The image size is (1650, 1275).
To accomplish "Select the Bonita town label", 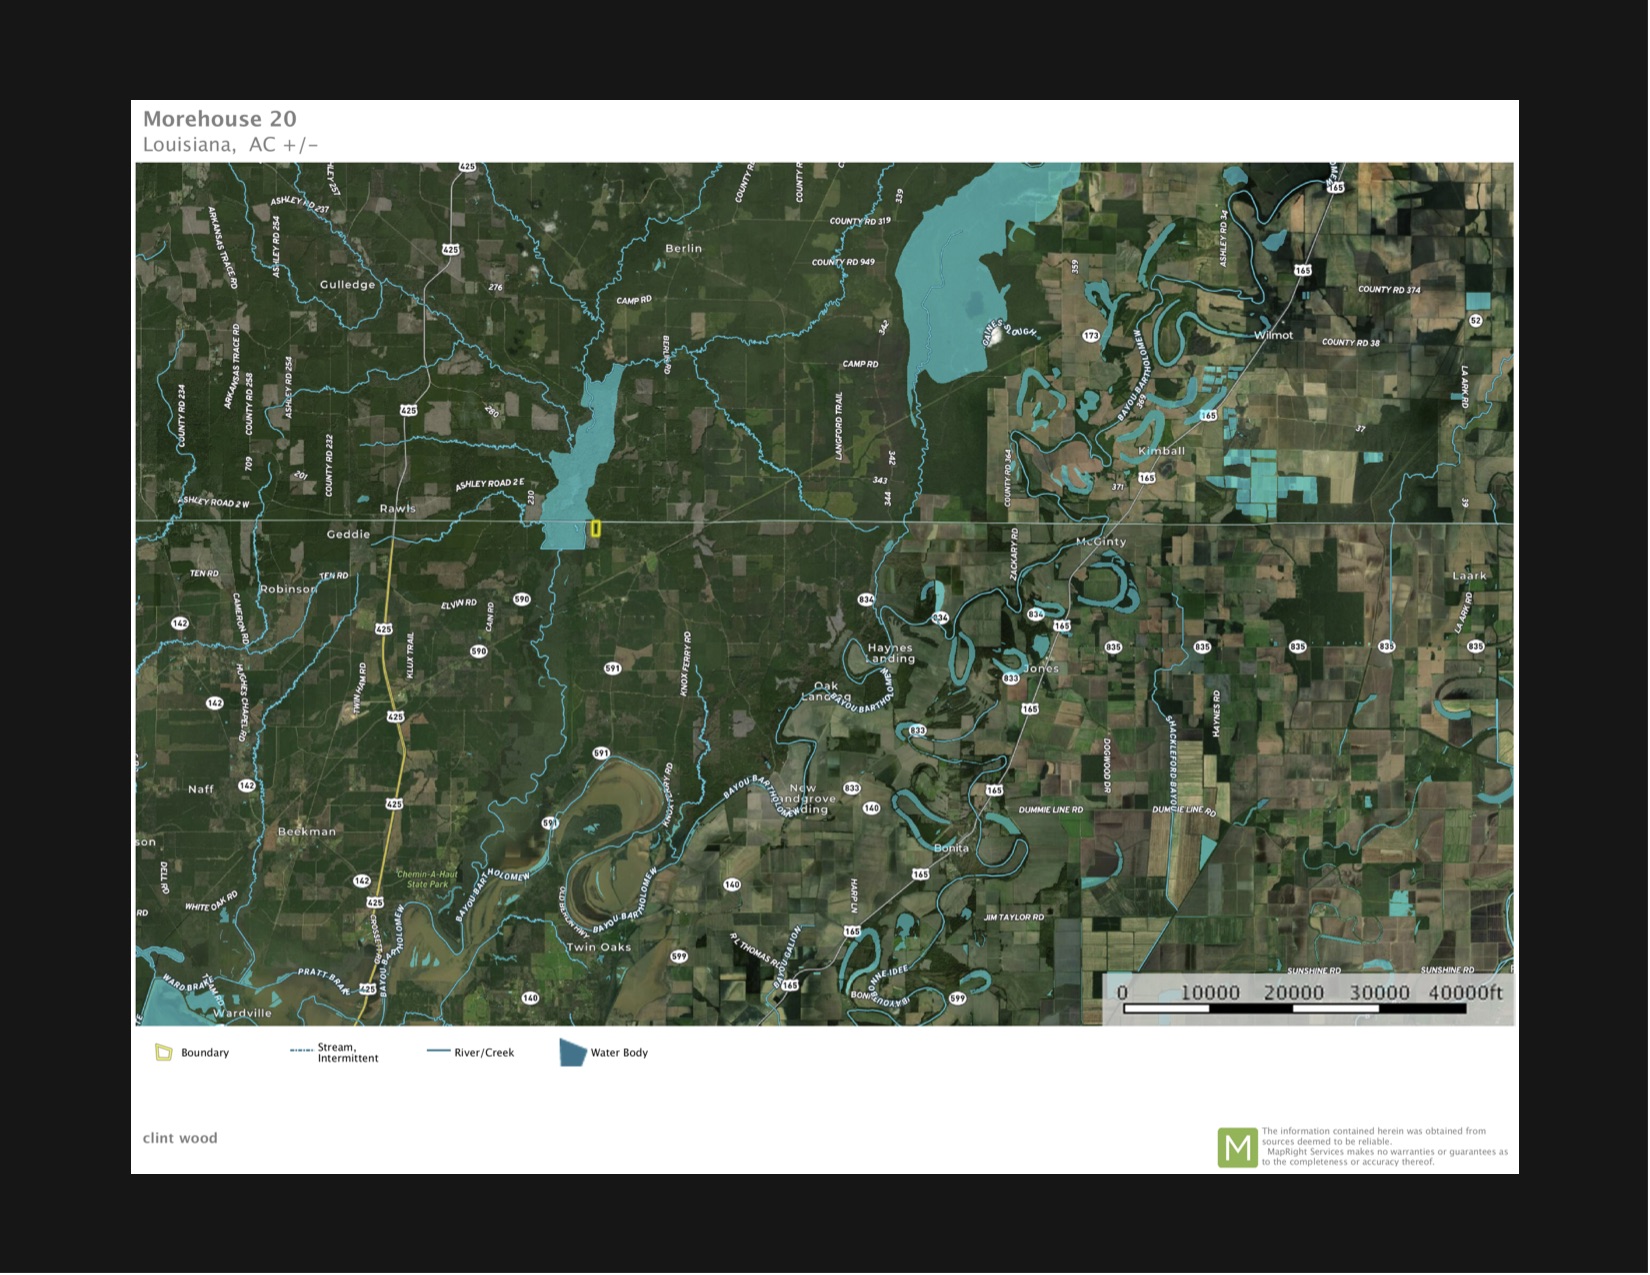I will [x=951, y=848].
